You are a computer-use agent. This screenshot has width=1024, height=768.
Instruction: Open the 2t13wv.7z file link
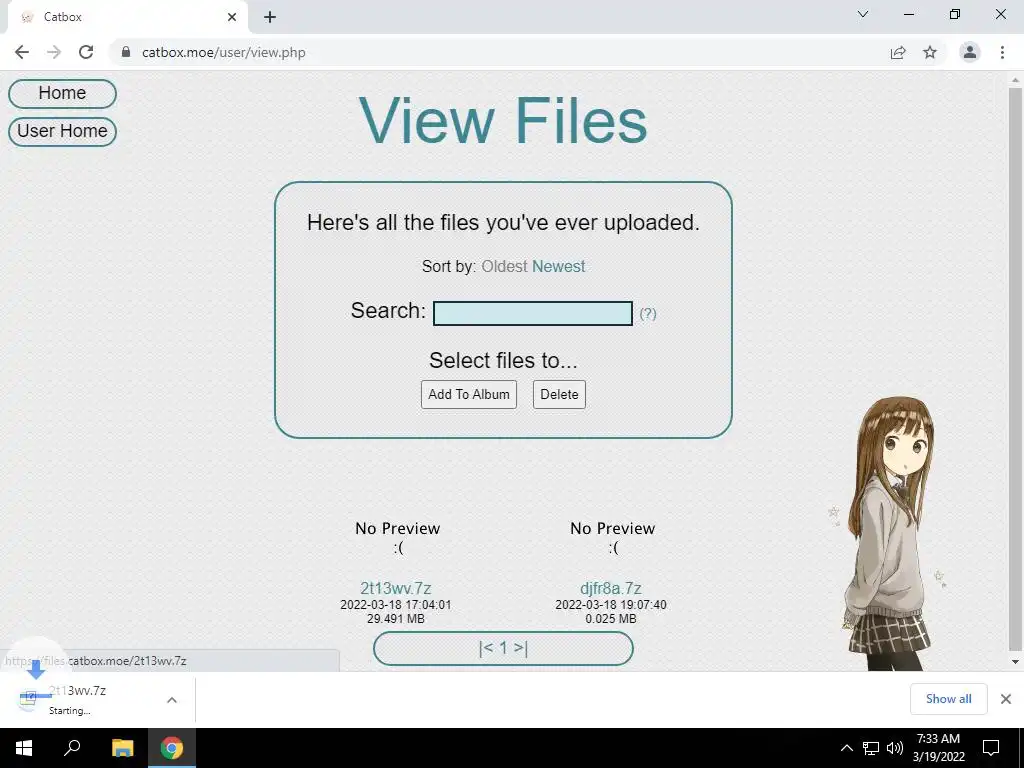click(396, 588)
